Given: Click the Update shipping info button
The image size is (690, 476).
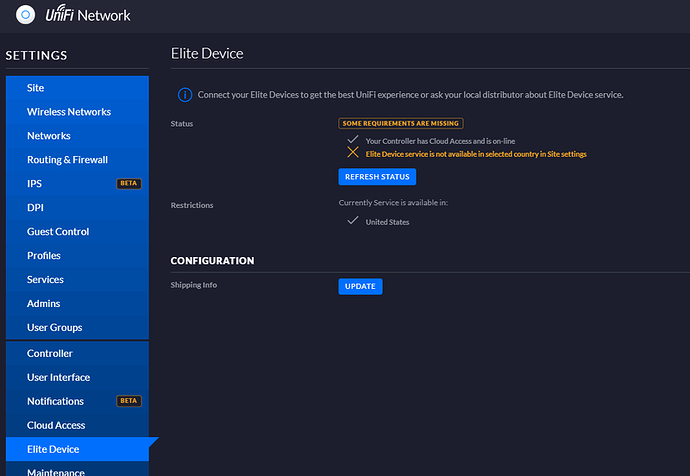Looking at the screenshot, I should pos(360,286).
